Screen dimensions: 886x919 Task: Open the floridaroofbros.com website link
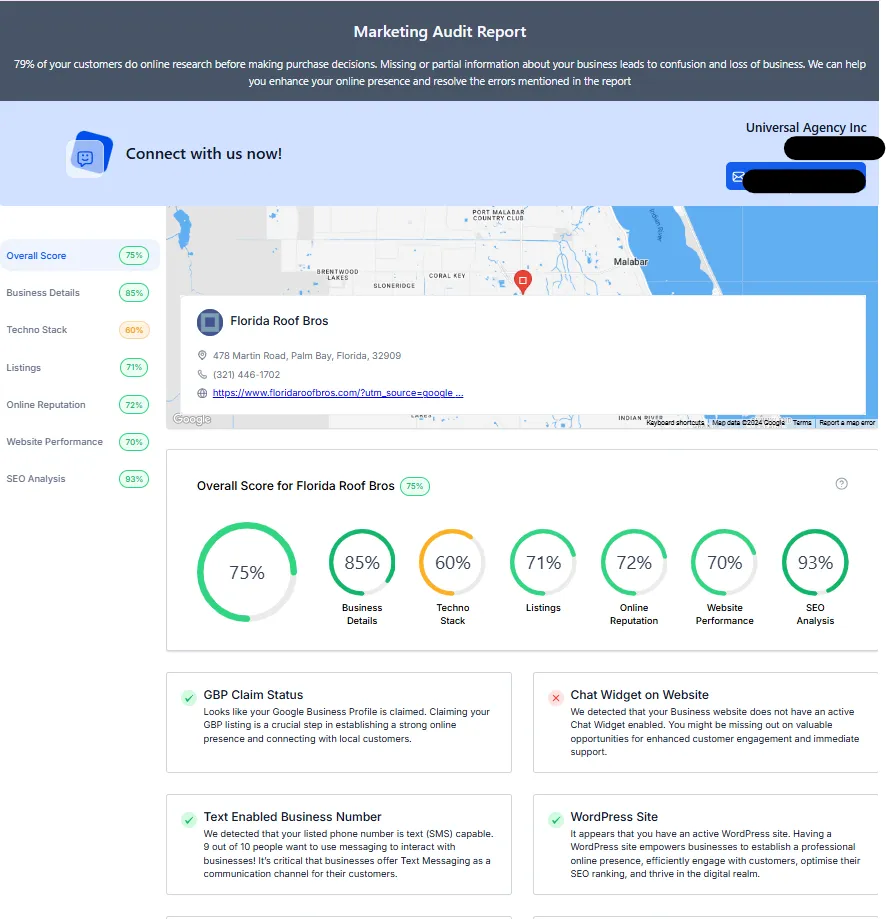click(x=338, y=393)
